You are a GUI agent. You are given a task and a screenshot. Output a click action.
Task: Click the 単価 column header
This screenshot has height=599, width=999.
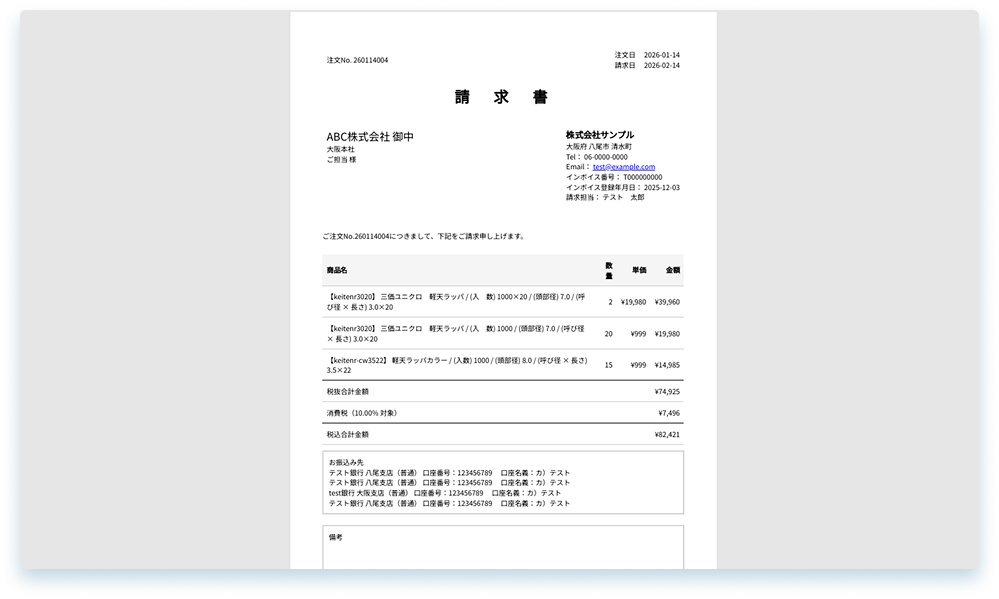[x=639, y=270]
